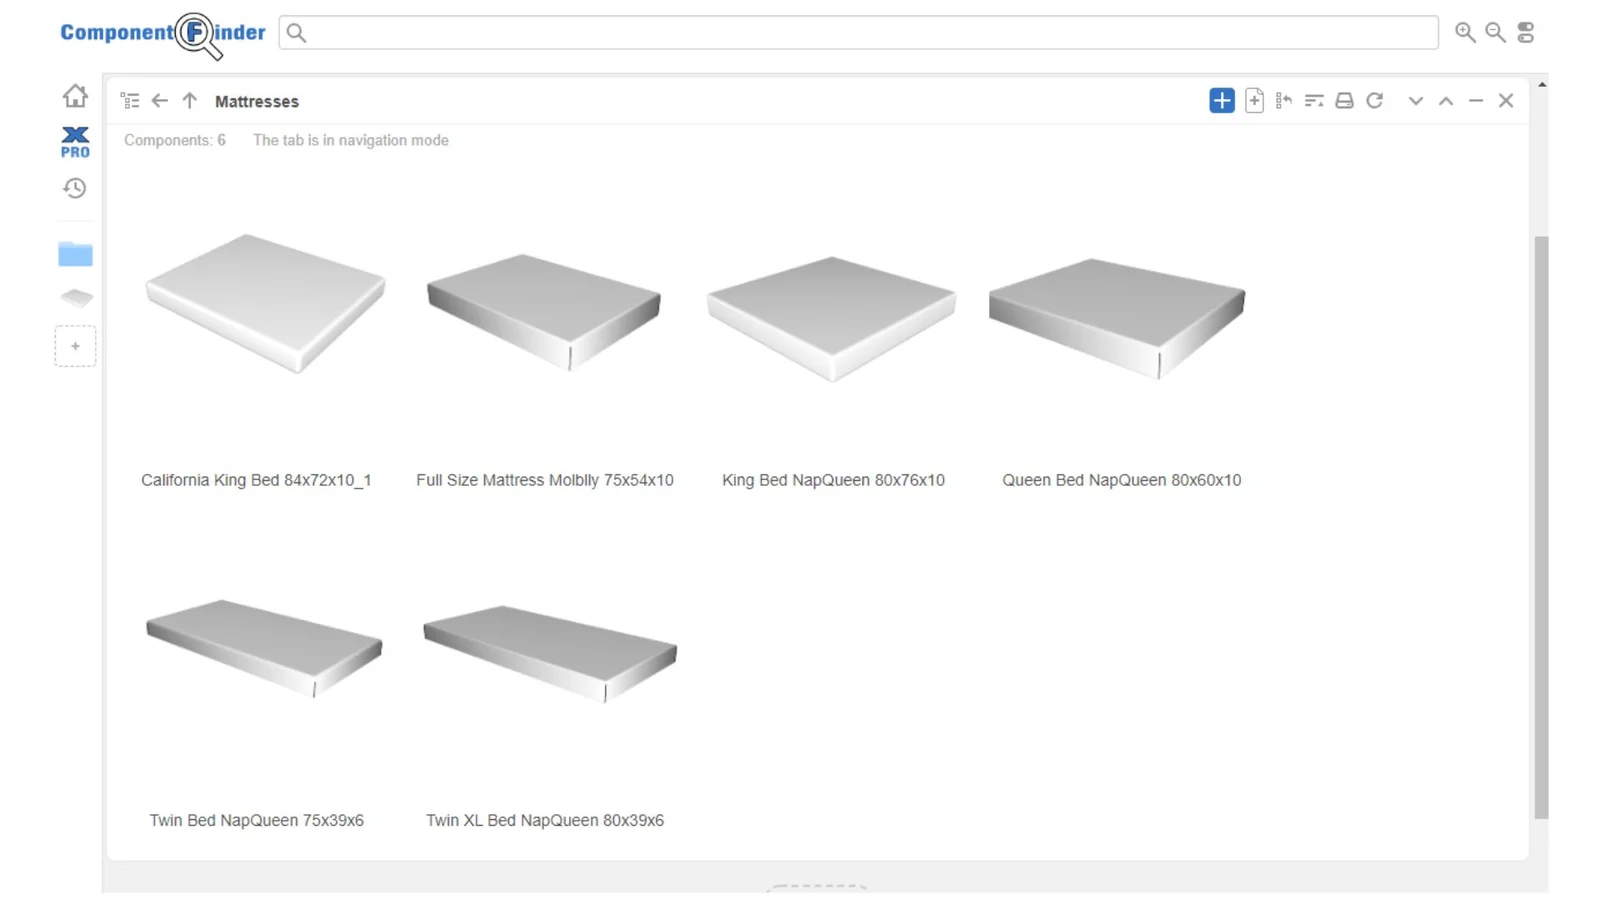The image size is (1600, 900).
Task: Collapse the panel using the up chevron
Action: click(1446, 100)
